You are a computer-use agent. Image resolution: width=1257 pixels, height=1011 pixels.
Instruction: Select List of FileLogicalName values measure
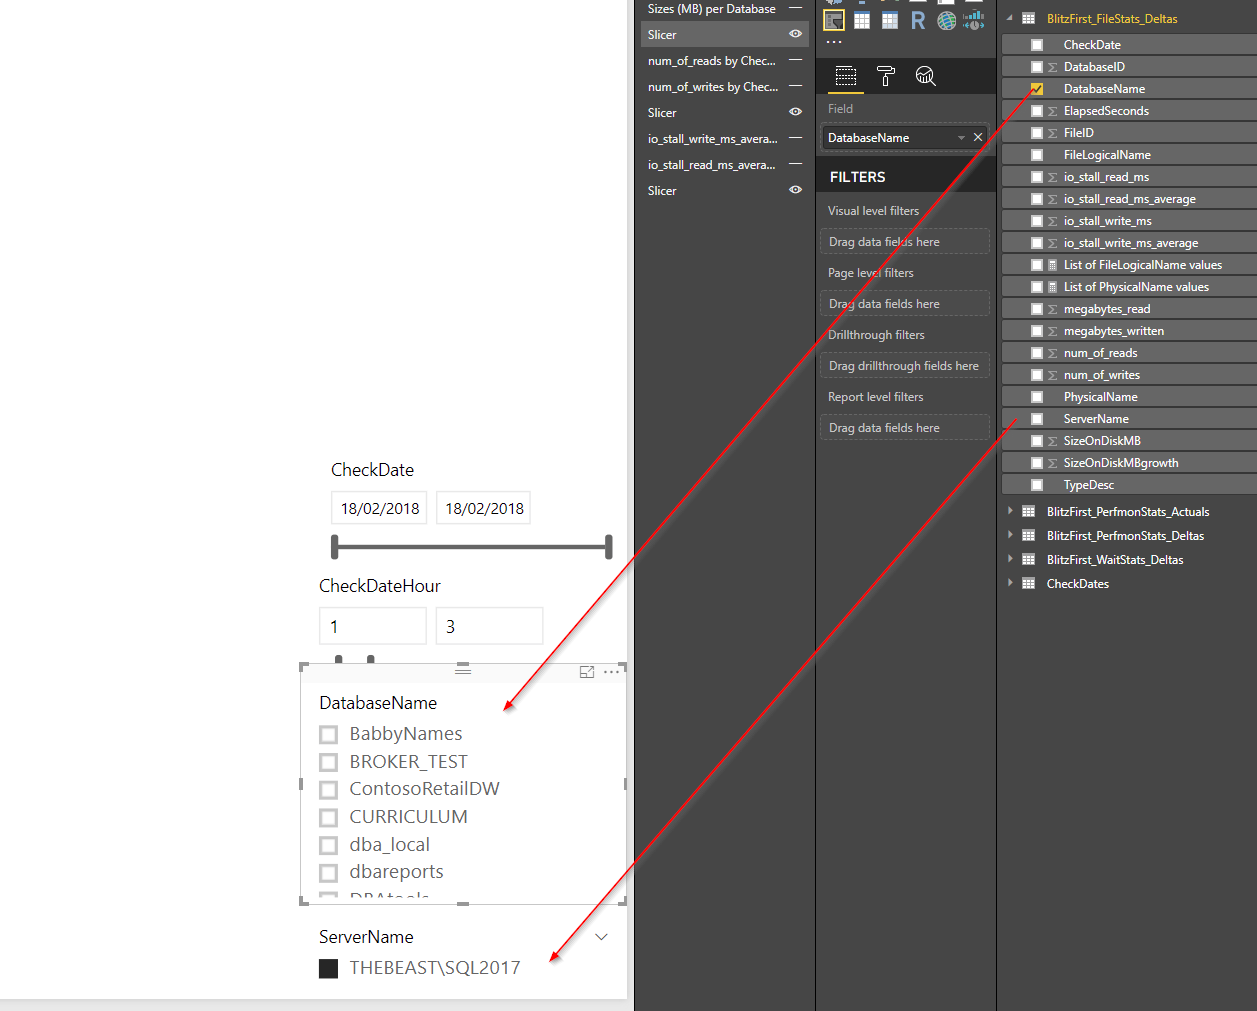coord(1142,265)
